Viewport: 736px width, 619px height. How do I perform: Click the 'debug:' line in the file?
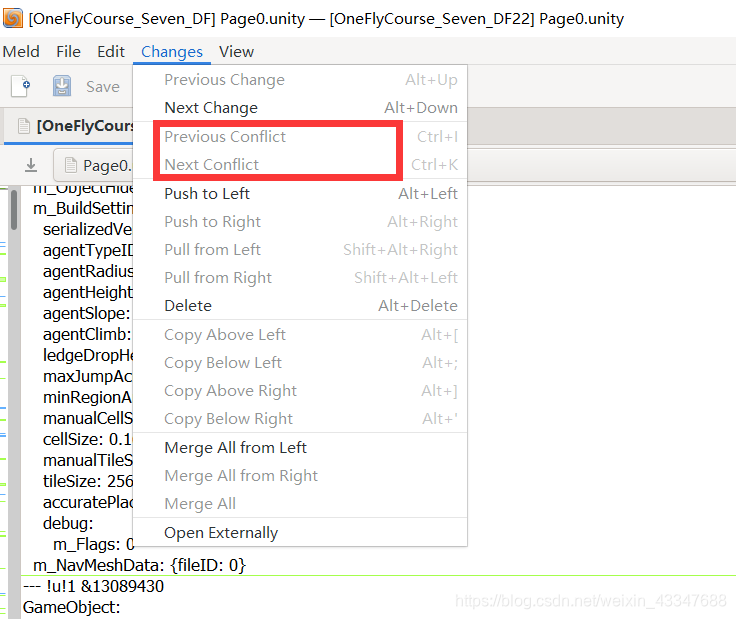(x=68, y=523)
